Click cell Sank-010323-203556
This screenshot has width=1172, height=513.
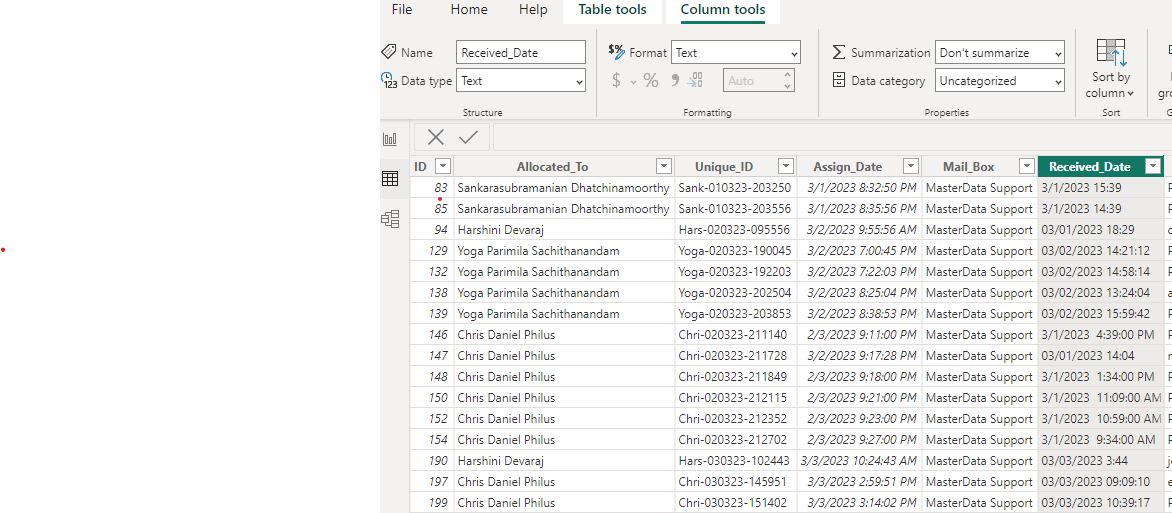(x=735, y=209)
